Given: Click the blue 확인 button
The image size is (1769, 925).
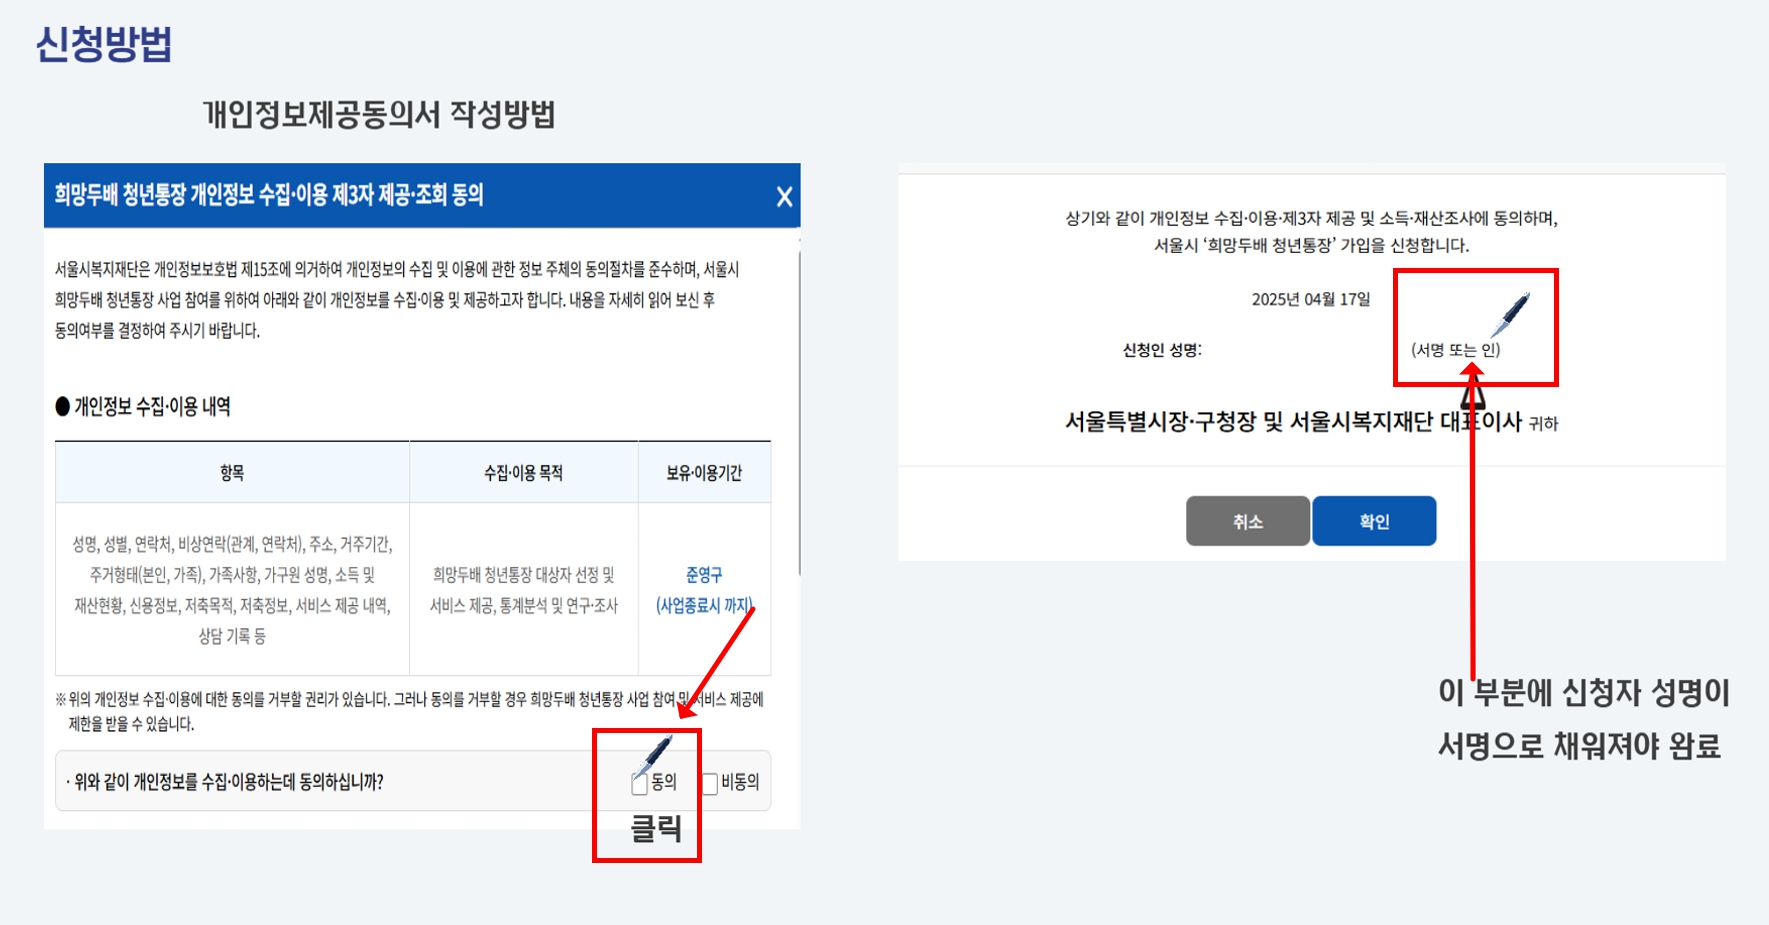Looking at the screenshot, I should pos(1374,520).
